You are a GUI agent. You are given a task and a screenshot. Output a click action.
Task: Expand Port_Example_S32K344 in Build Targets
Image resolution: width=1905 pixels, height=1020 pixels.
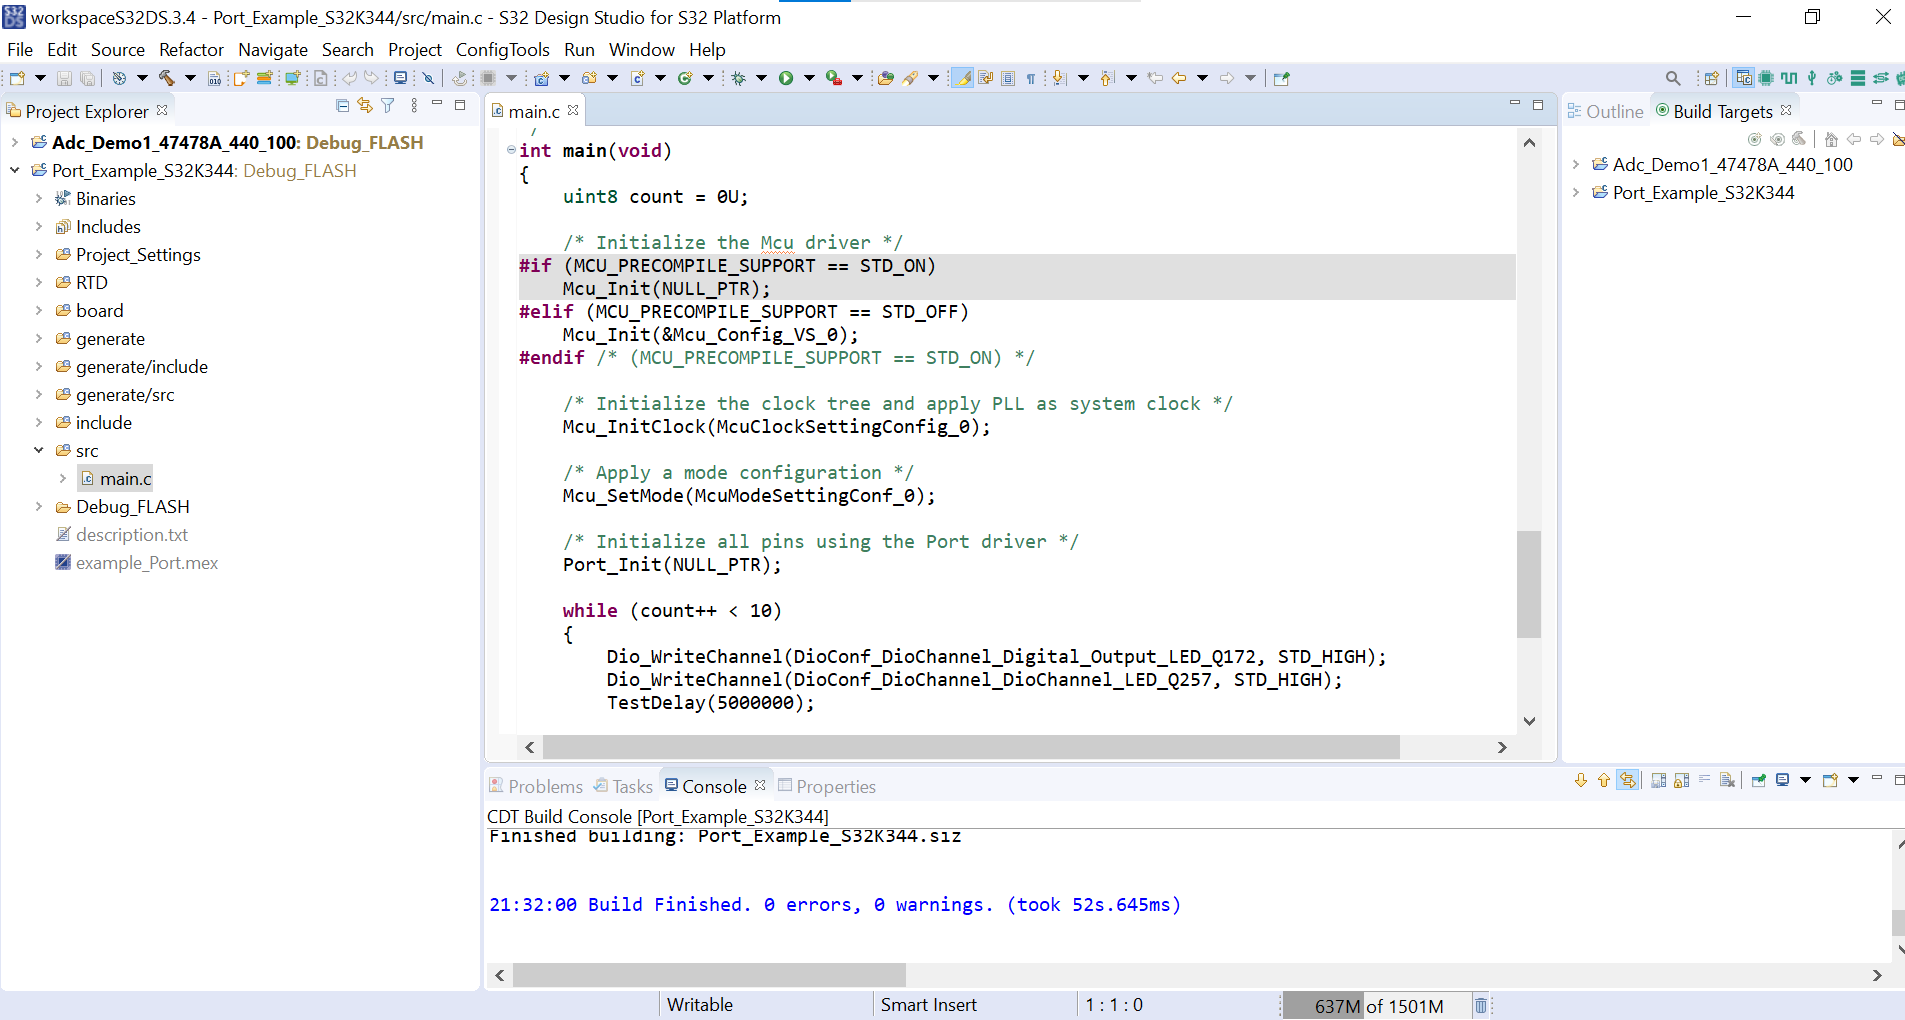point(1576,192)
